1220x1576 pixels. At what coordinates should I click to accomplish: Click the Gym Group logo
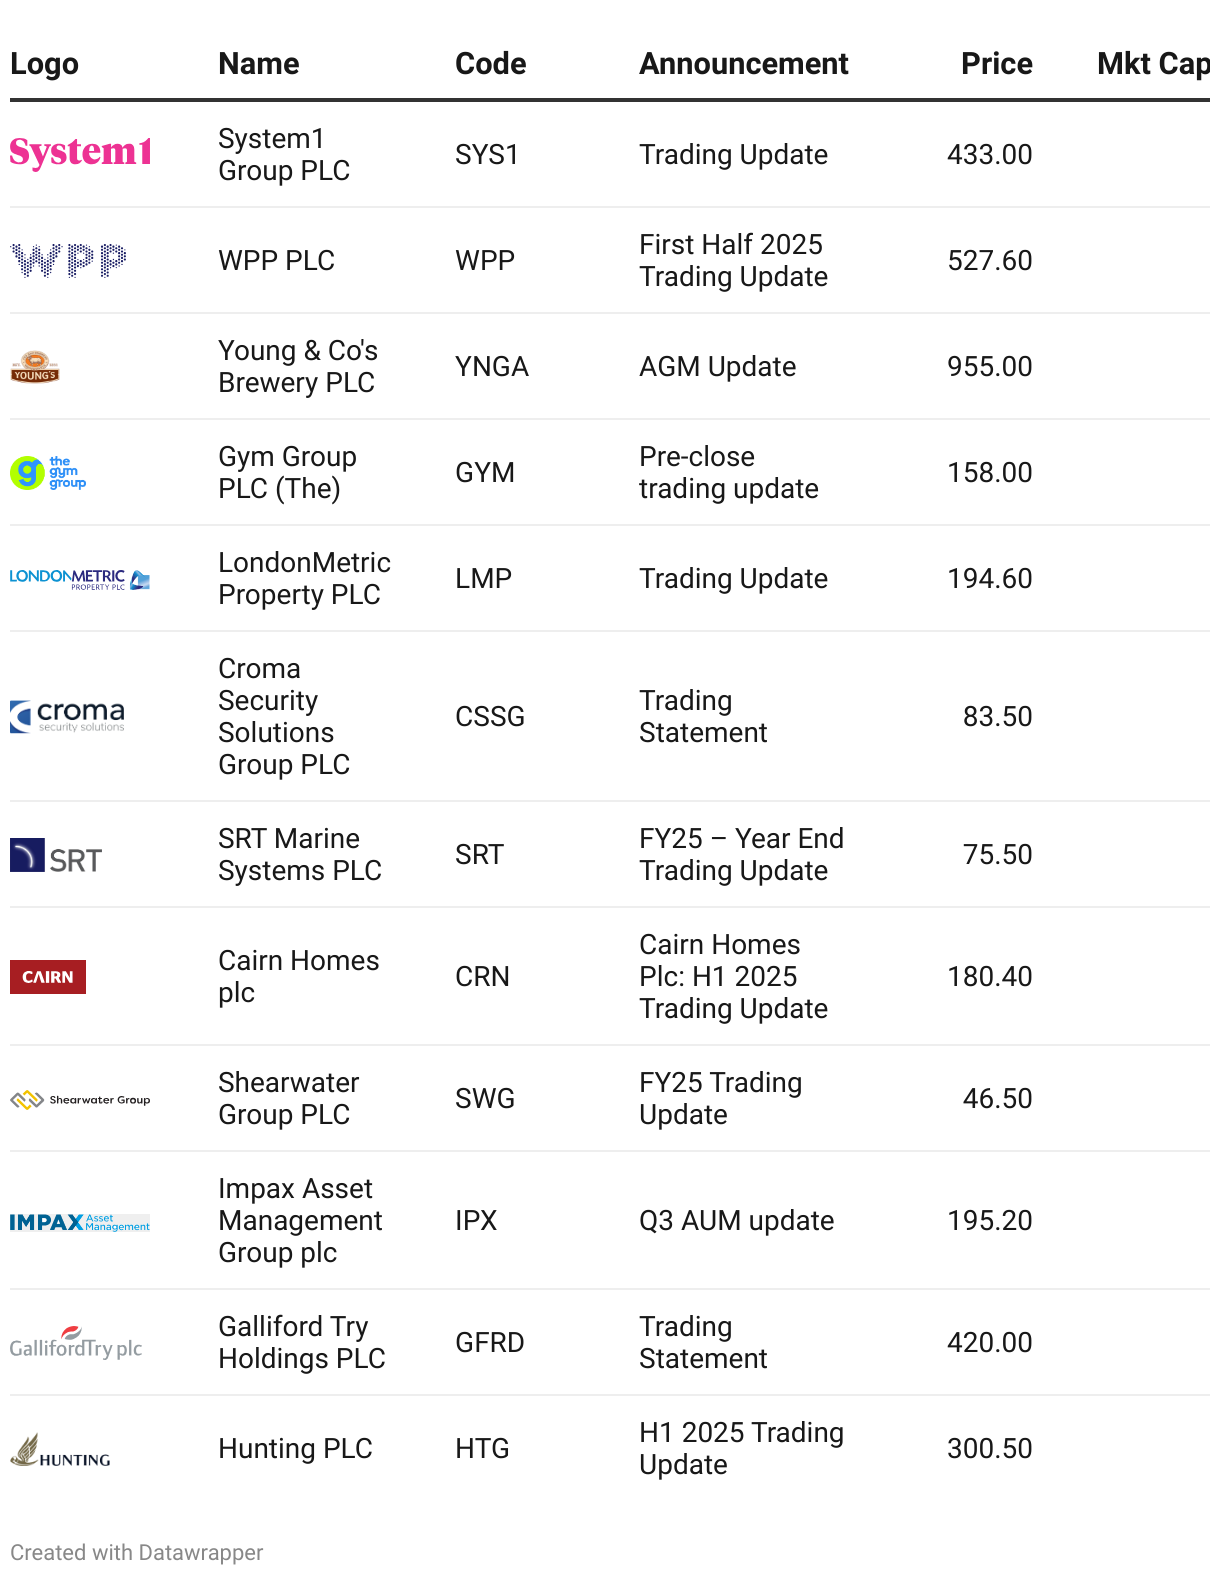(48, 472)
